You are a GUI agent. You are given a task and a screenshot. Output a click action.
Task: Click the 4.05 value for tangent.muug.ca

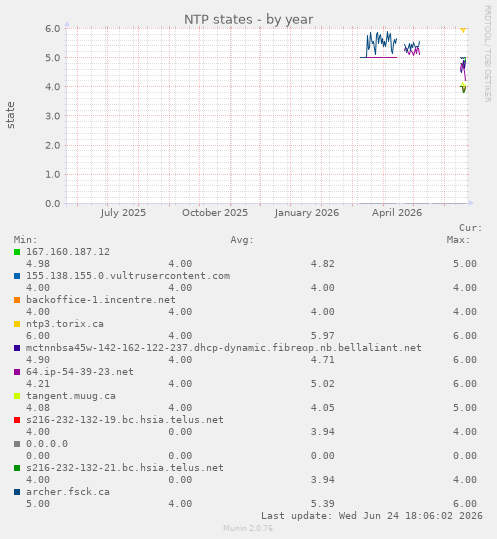[323, 408]
